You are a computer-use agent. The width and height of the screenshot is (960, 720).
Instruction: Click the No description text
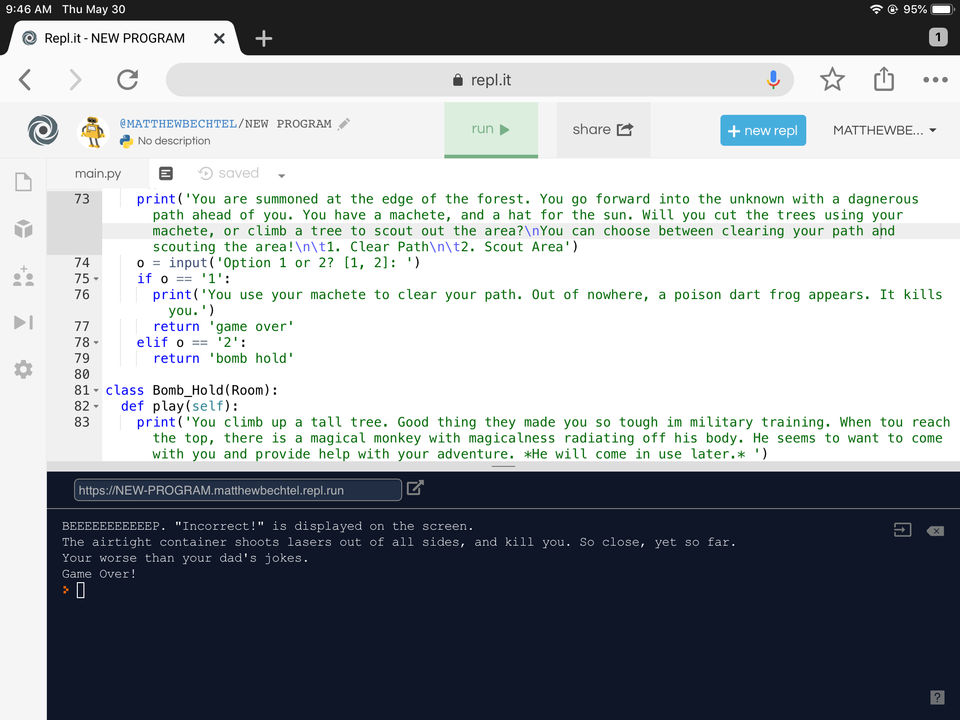point(174,141)
